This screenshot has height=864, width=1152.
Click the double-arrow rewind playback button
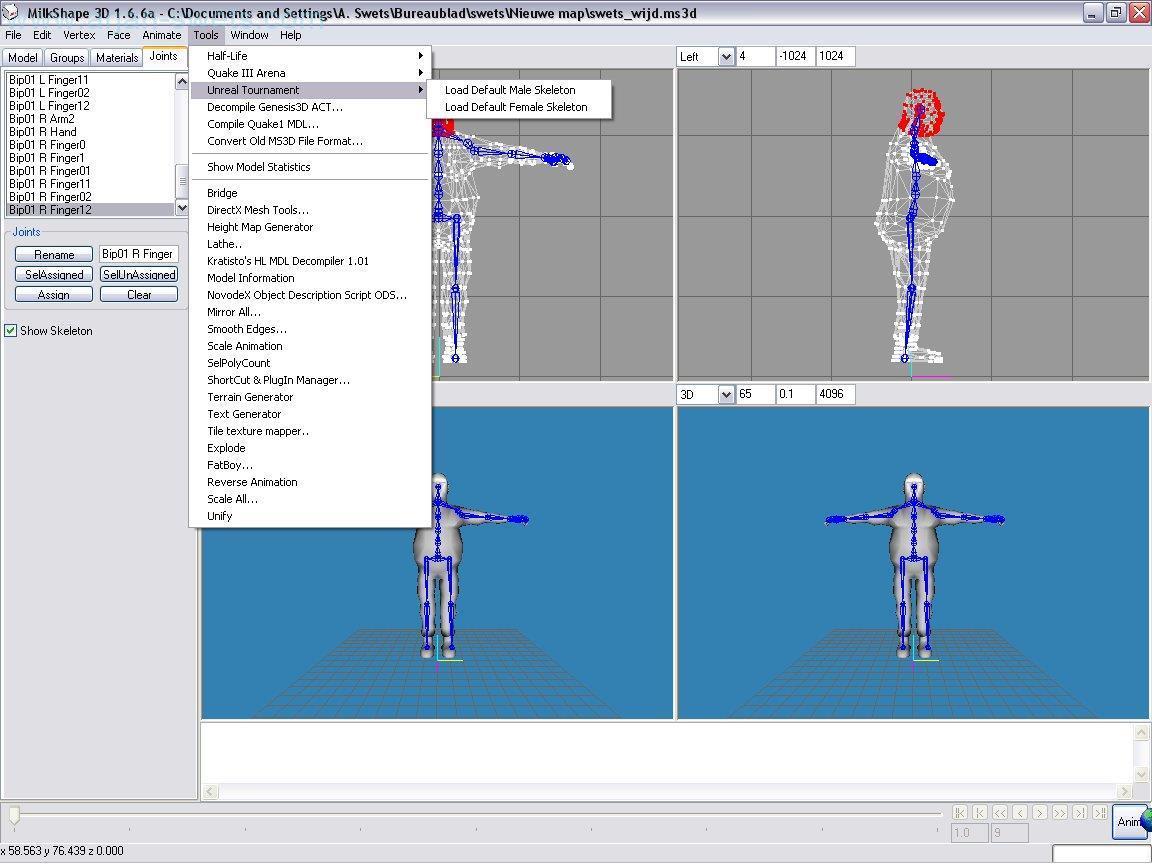coord(999,812)
